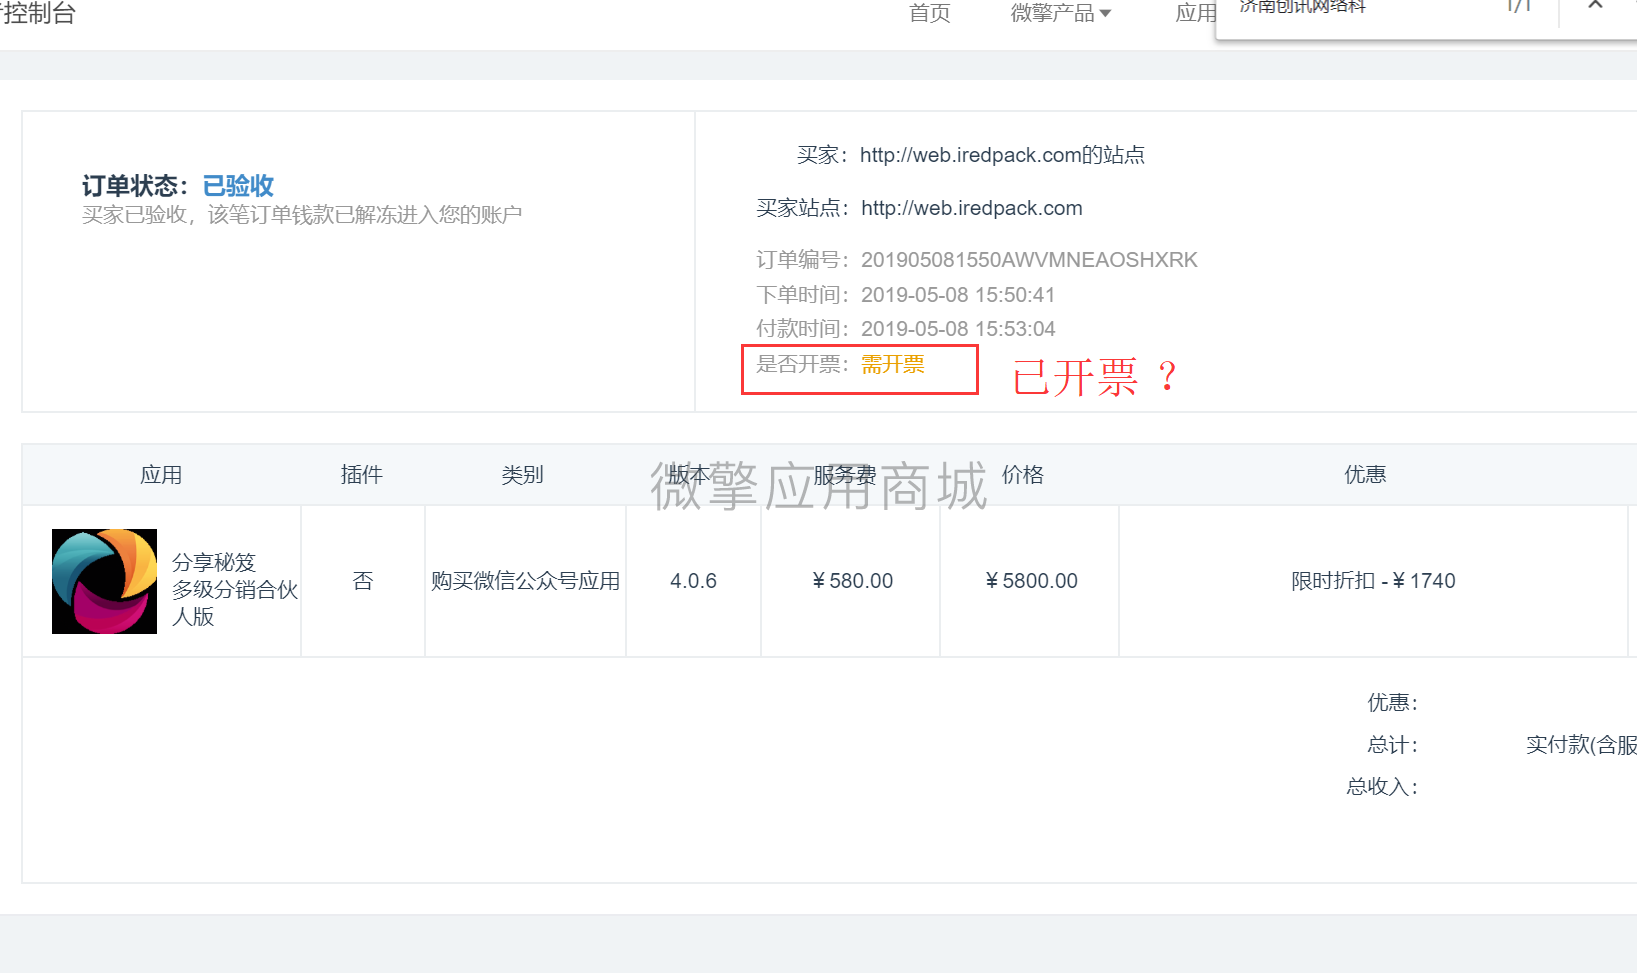1637x973 pixels.
Task: Select order number 201905081550AWVMNEAOSHXRK
Action: click(1029, 260)
